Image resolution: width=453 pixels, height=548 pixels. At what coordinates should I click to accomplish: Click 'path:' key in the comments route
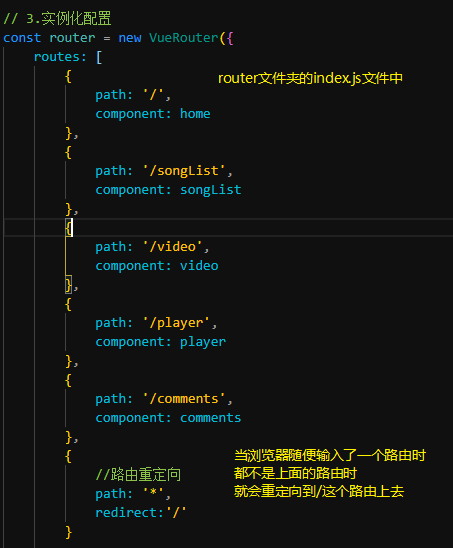(x=114, y=399)
